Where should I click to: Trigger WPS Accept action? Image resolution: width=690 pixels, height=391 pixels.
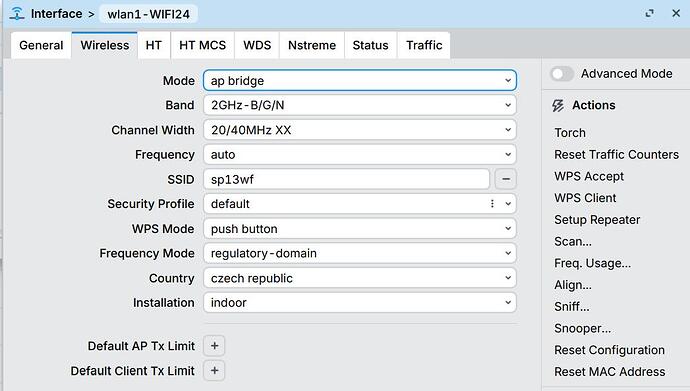coord(589,176)
